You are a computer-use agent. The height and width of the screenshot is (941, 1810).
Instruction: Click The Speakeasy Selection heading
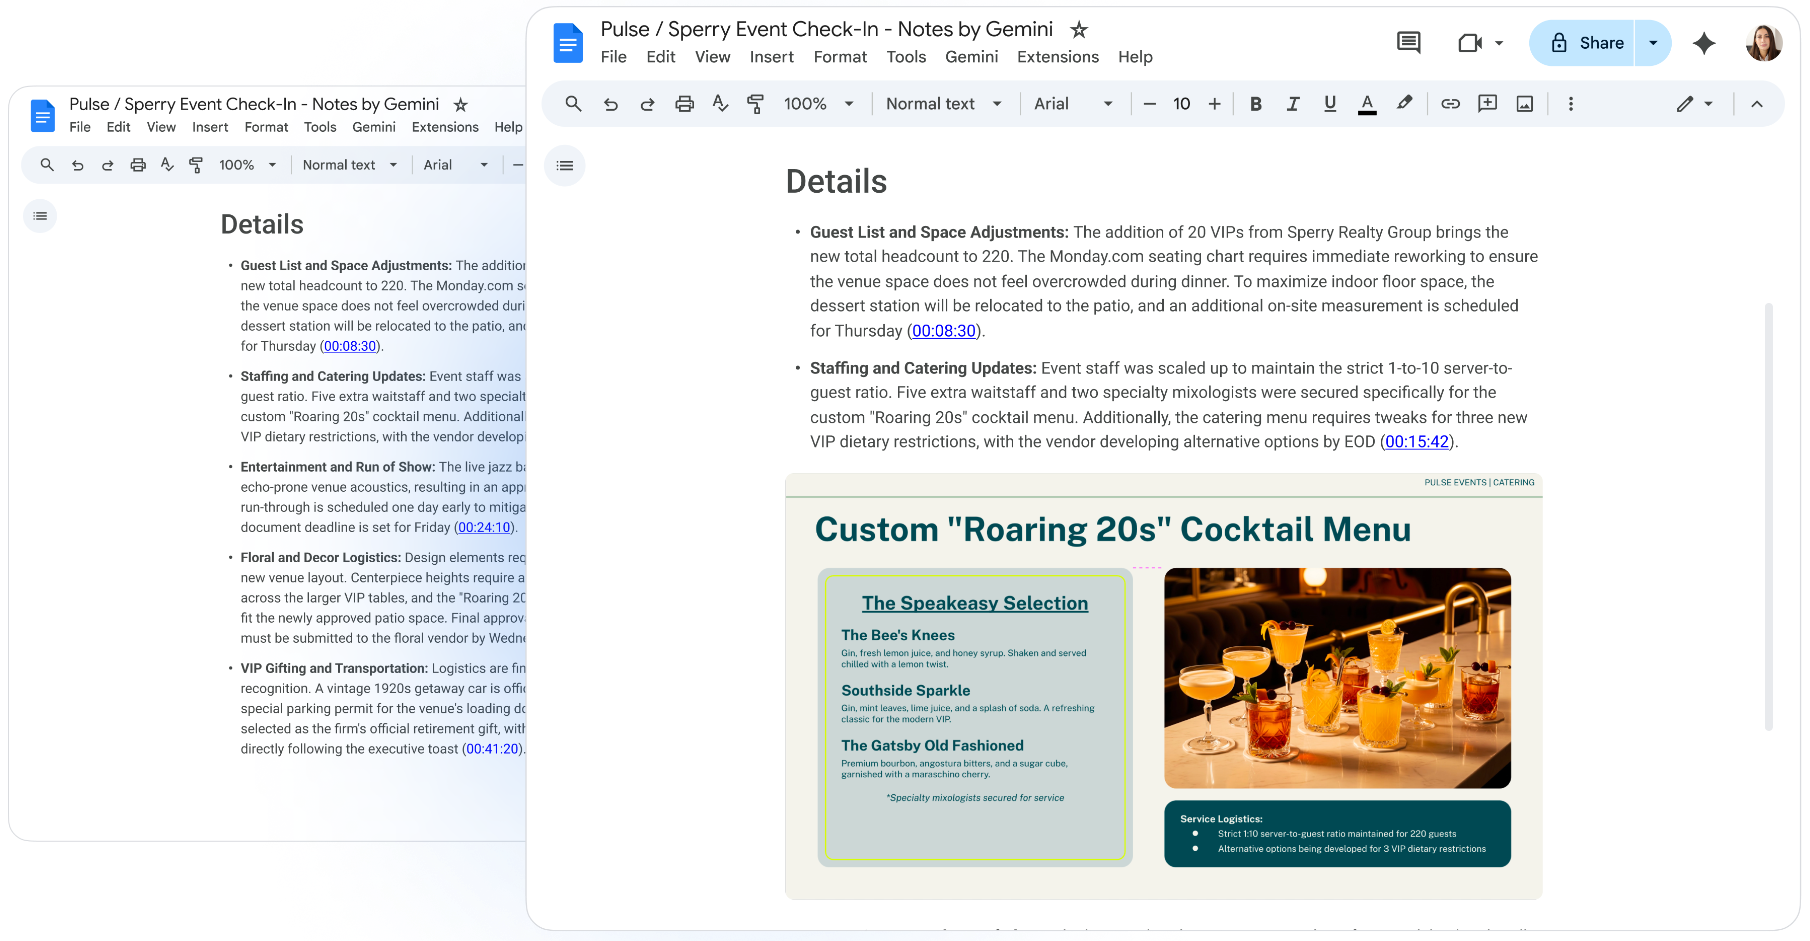pos(975,603)
